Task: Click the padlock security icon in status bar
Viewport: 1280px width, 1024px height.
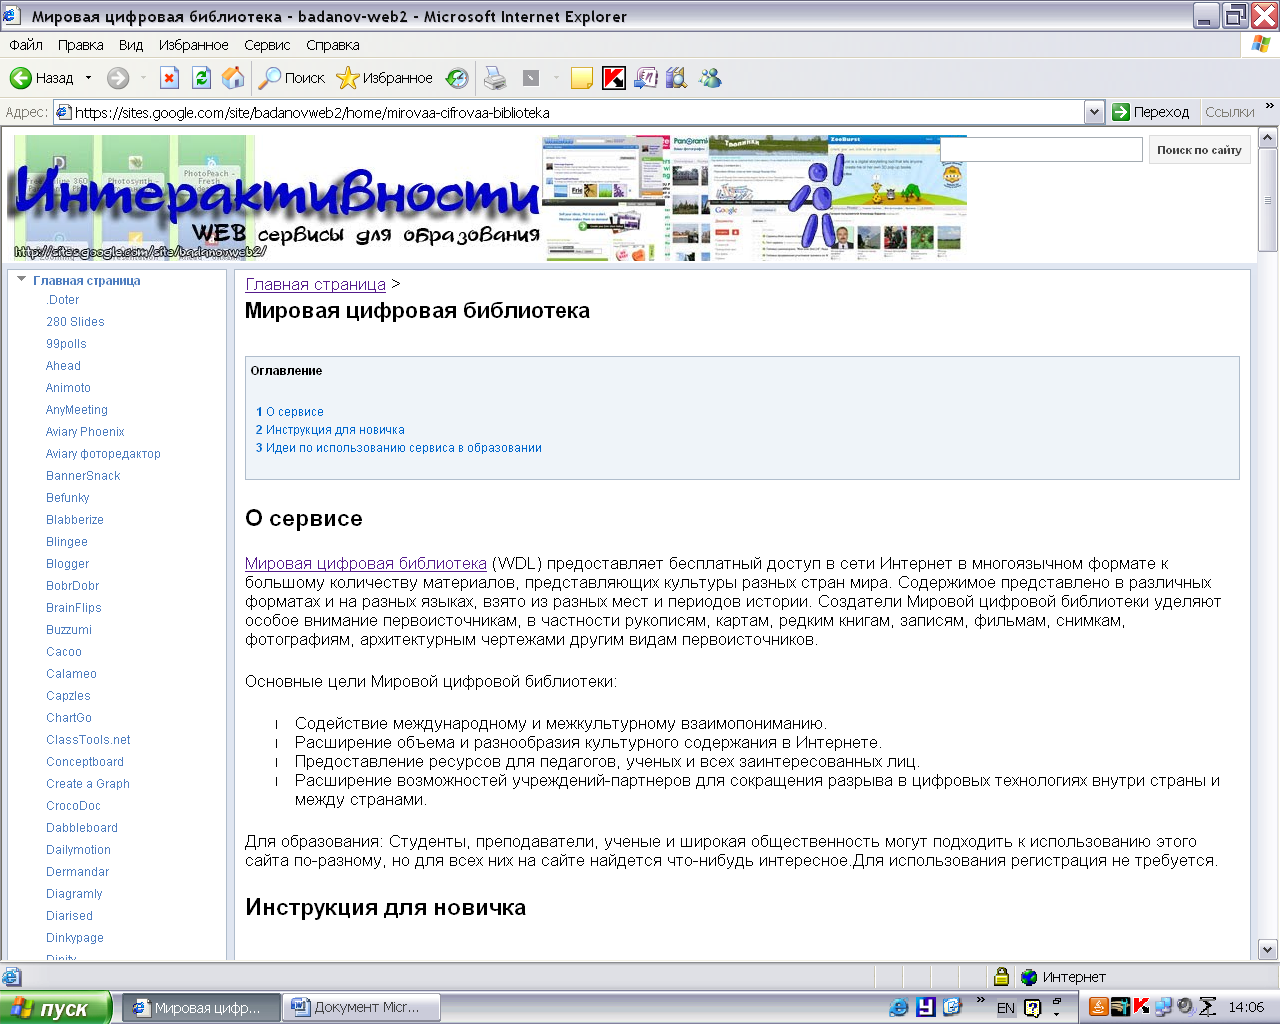Action: tap(1001, 977)
